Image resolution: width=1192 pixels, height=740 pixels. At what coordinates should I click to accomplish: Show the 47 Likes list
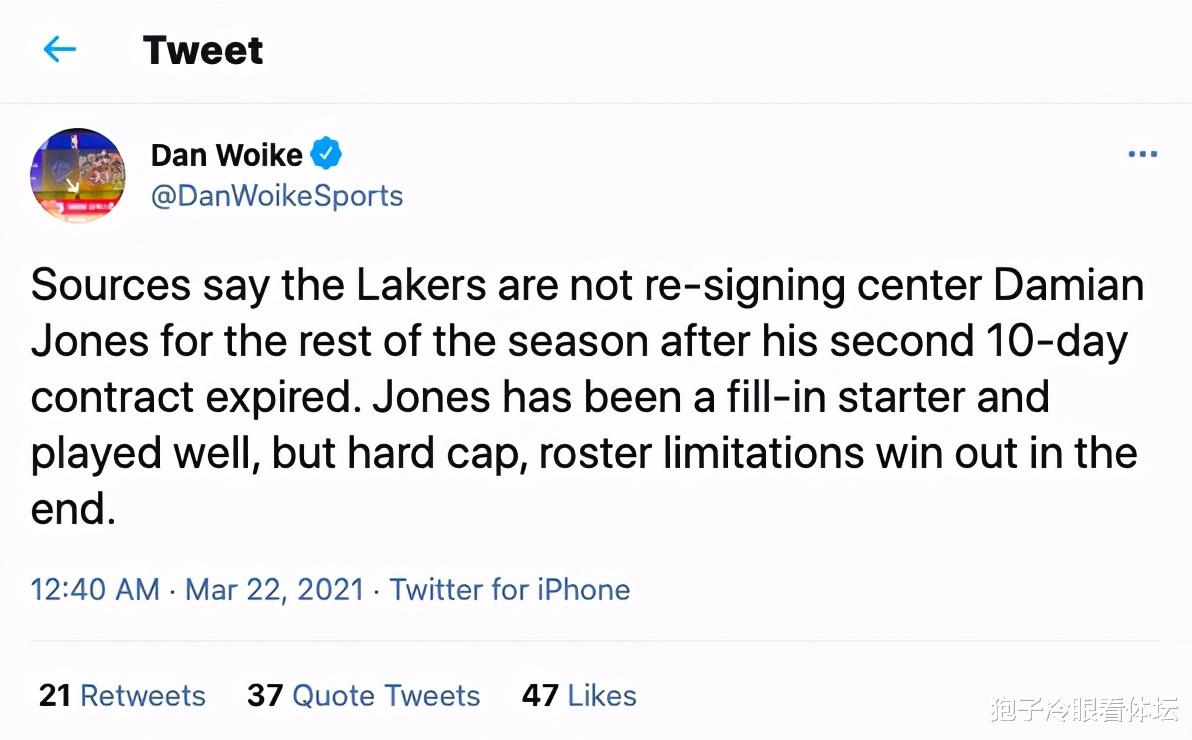[579, 695]
